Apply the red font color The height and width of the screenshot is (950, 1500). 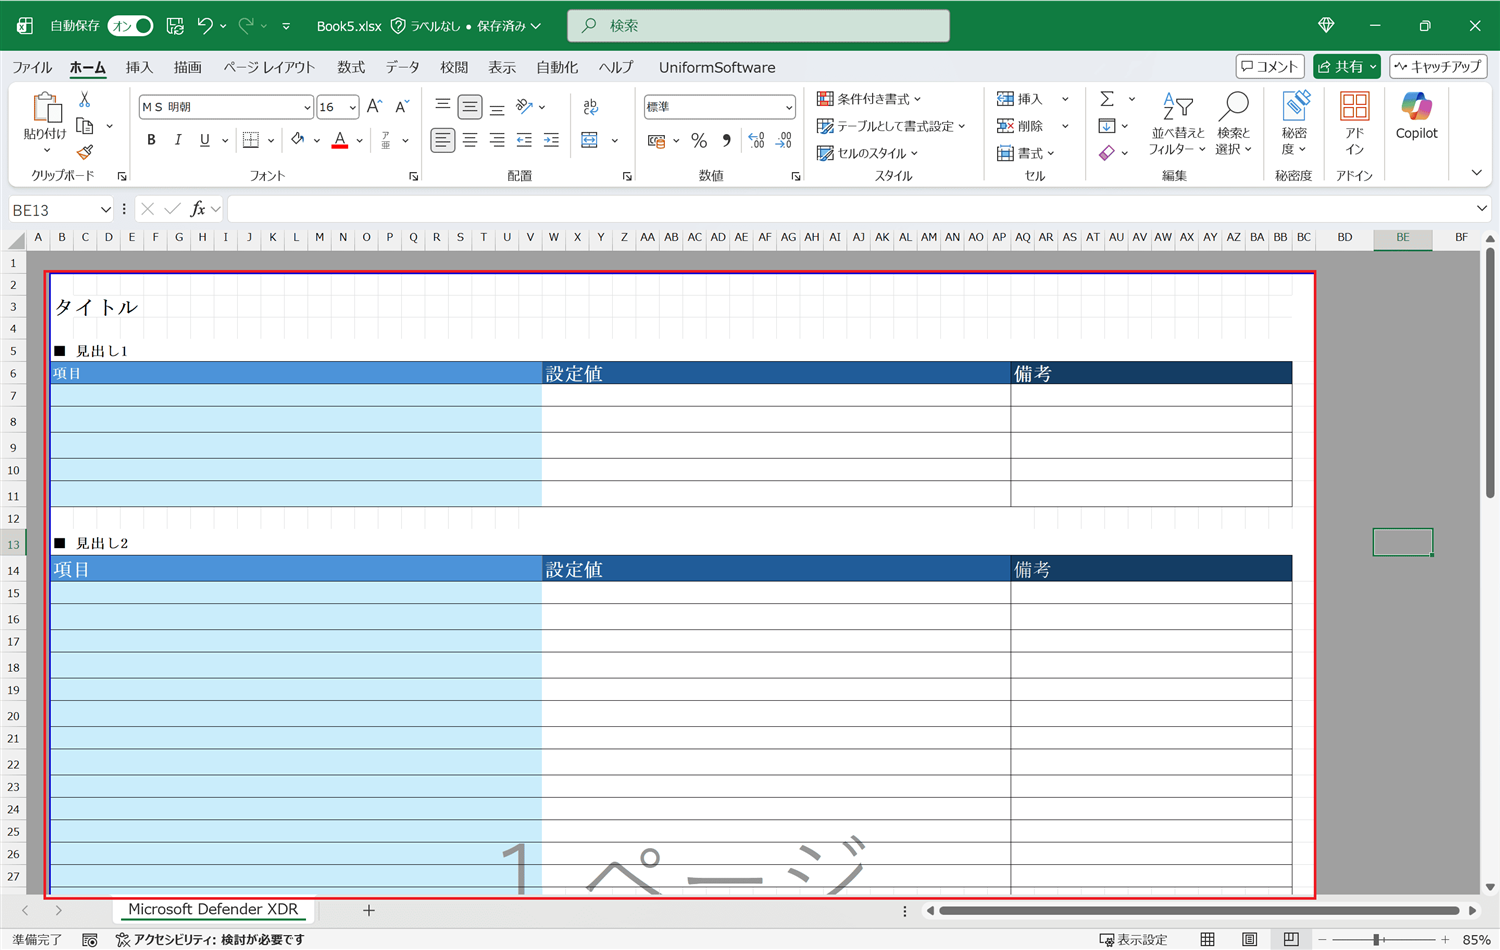(x=340, y=140)
